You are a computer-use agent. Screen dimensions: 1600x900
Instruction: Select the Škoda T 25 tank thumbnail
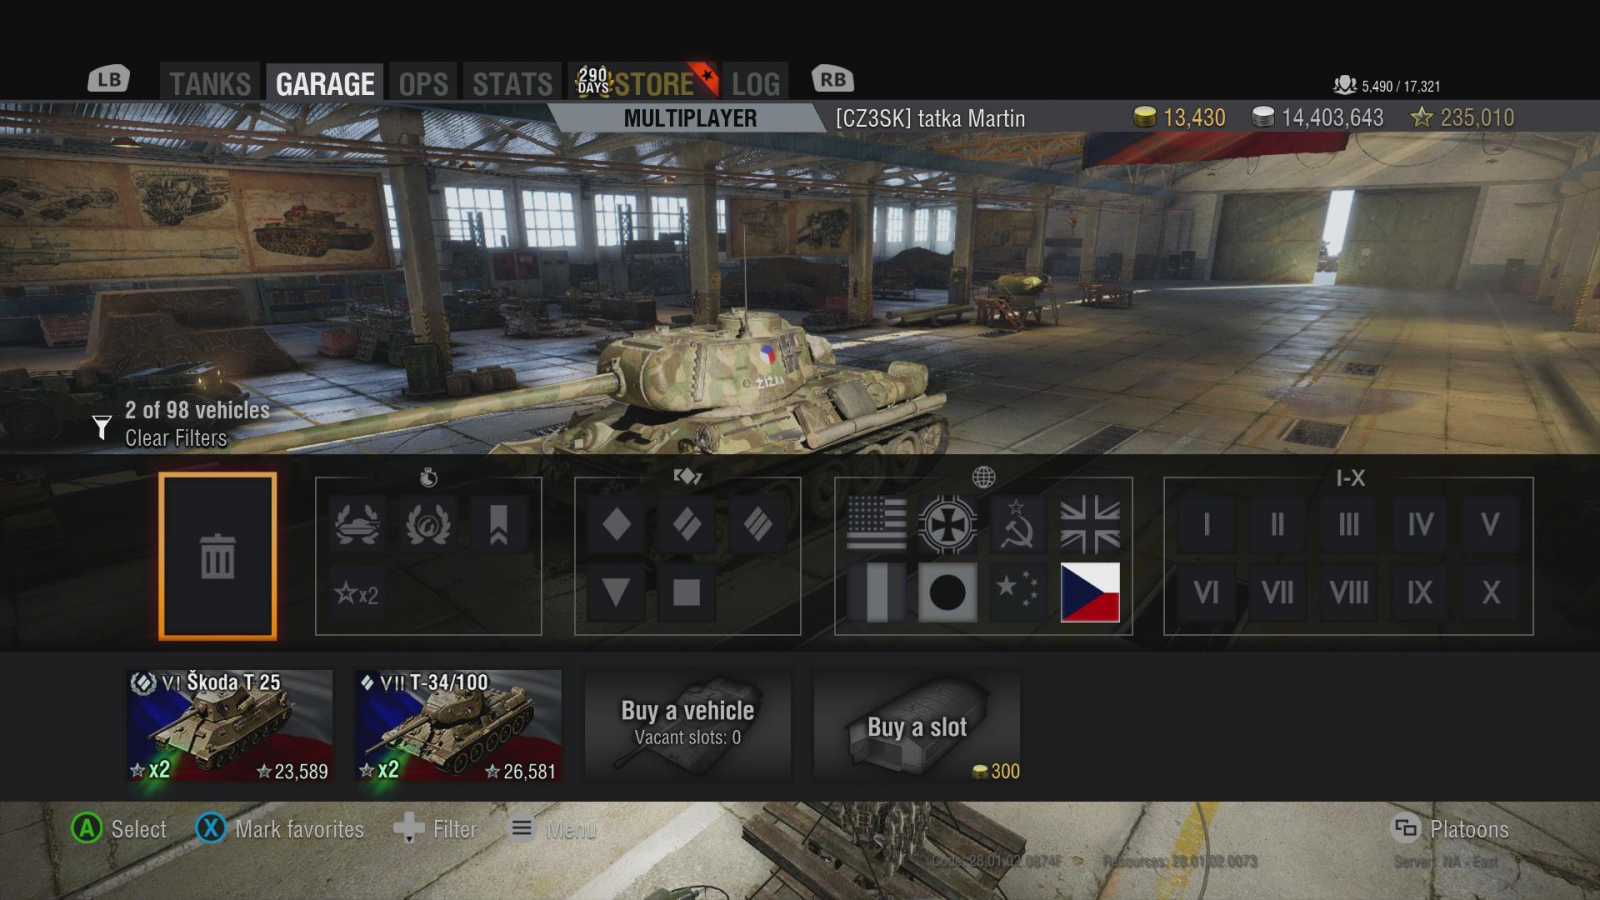pyautogui.click(x=230, y=727)
